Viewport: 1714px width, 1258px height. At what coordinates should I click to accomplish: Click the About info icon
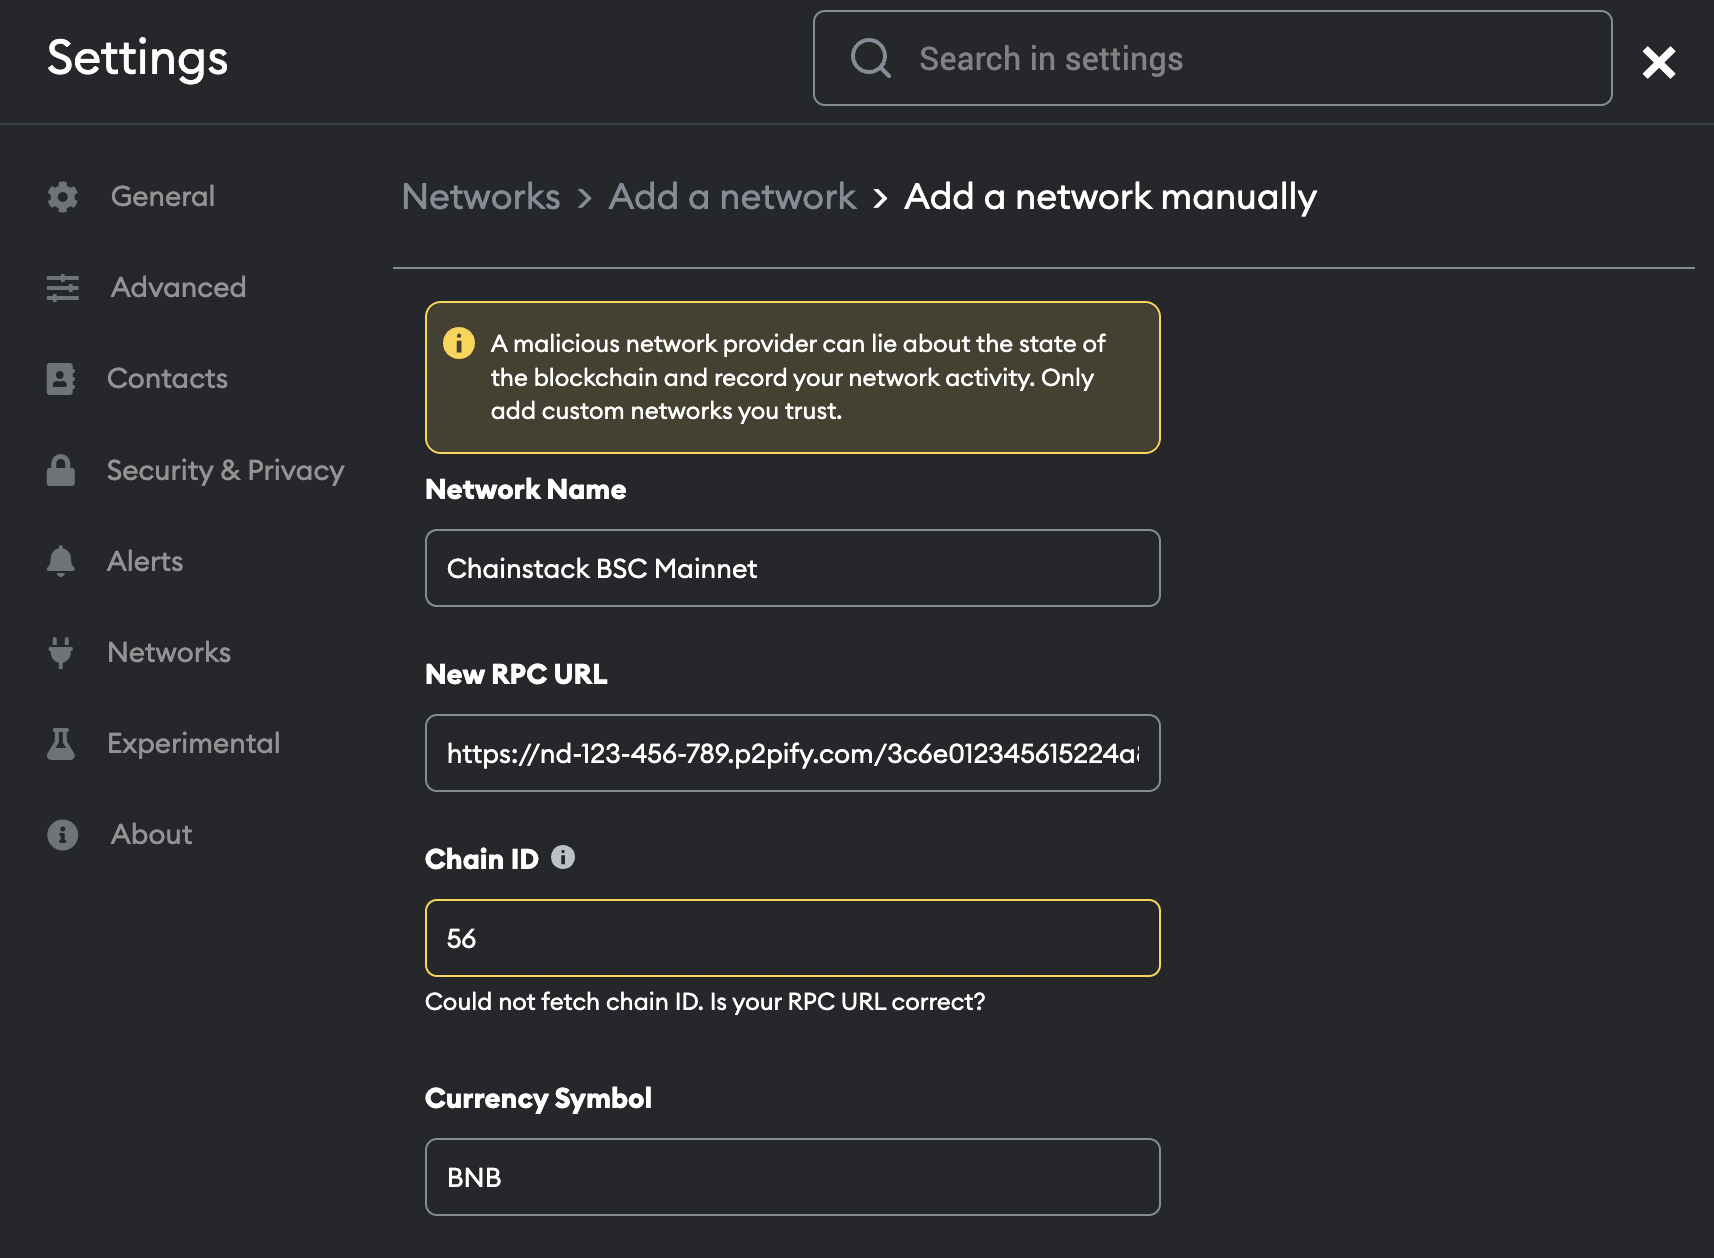pyautogui.click(x=62, y=834)
